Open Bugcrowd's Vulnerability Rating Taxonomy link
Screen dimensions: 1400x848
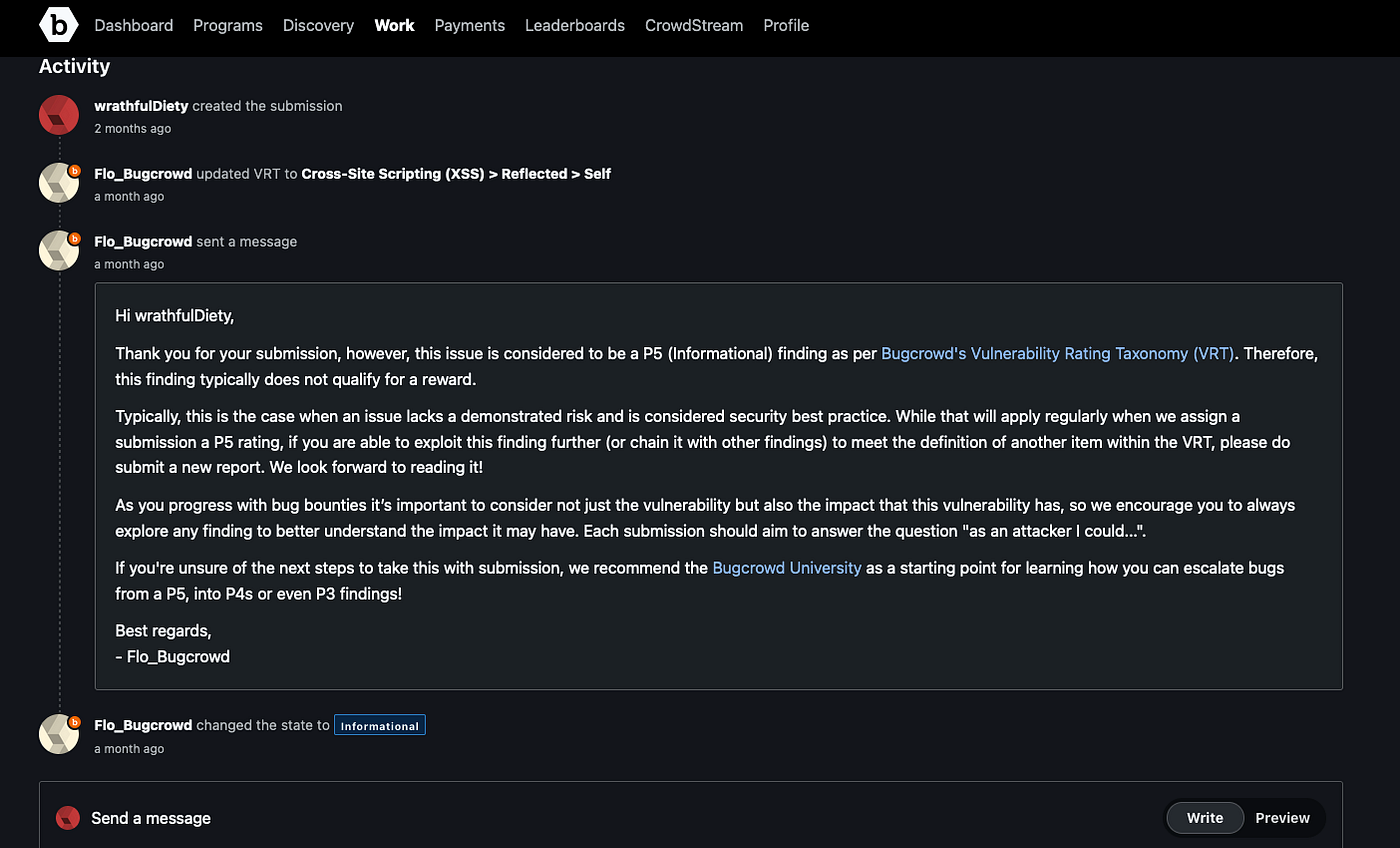coord(1058,354)
